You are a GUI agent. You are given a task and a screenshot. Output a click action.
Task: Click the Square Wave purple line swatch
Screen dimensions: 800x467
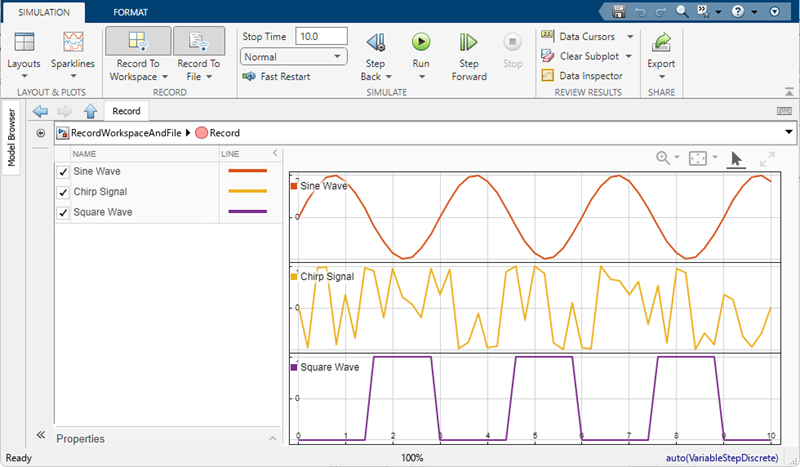pos(247,211)
